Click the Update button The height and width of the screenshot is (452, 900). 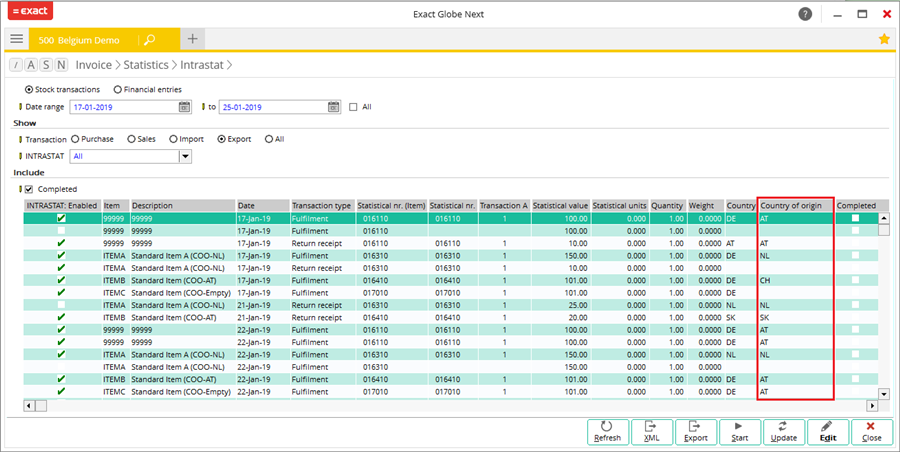coord(783,432)
